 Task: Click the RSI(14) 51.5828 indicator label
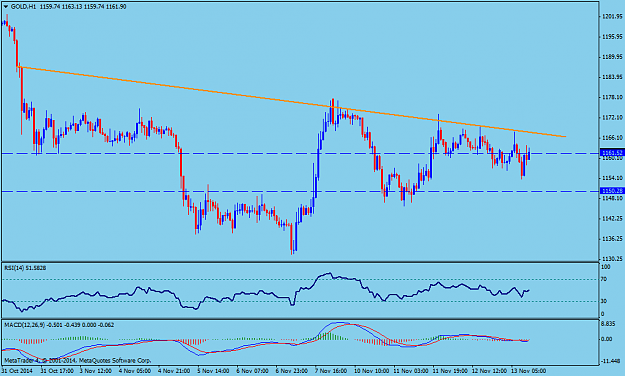pos(25,268)
